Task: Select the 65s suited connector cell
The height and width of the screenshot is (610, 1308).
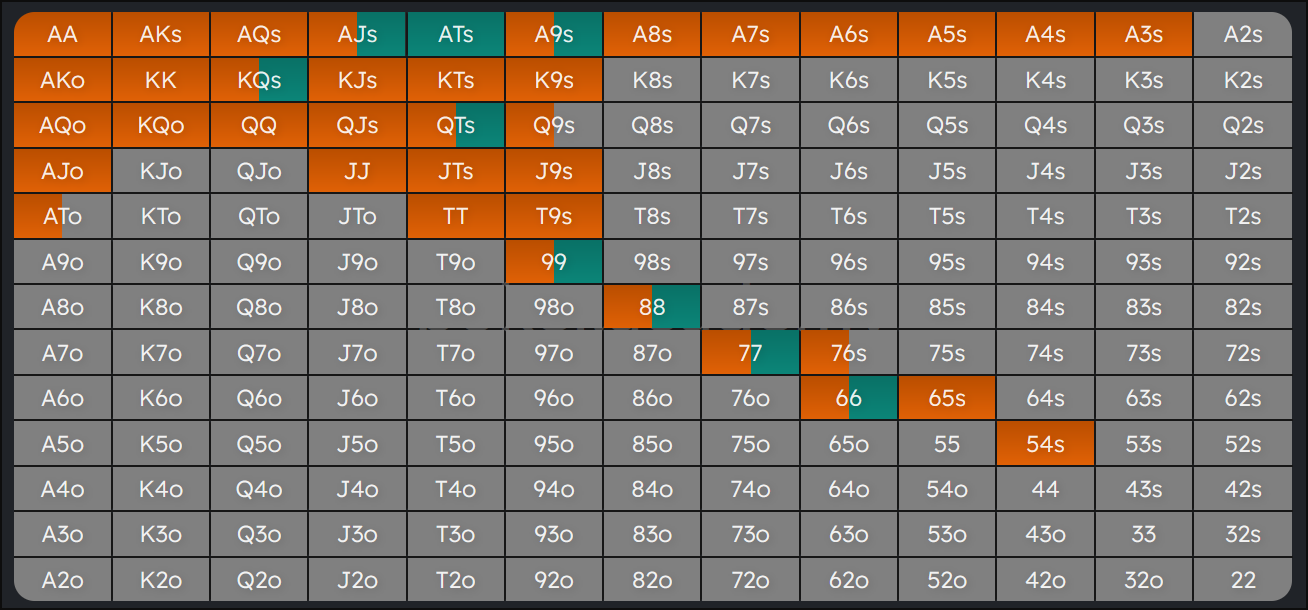Action: click(x=946, y=398)
